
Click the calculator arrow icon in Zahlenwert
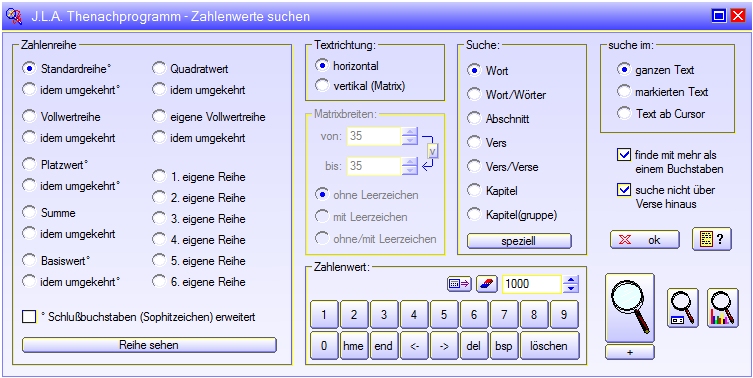(460, 284)
